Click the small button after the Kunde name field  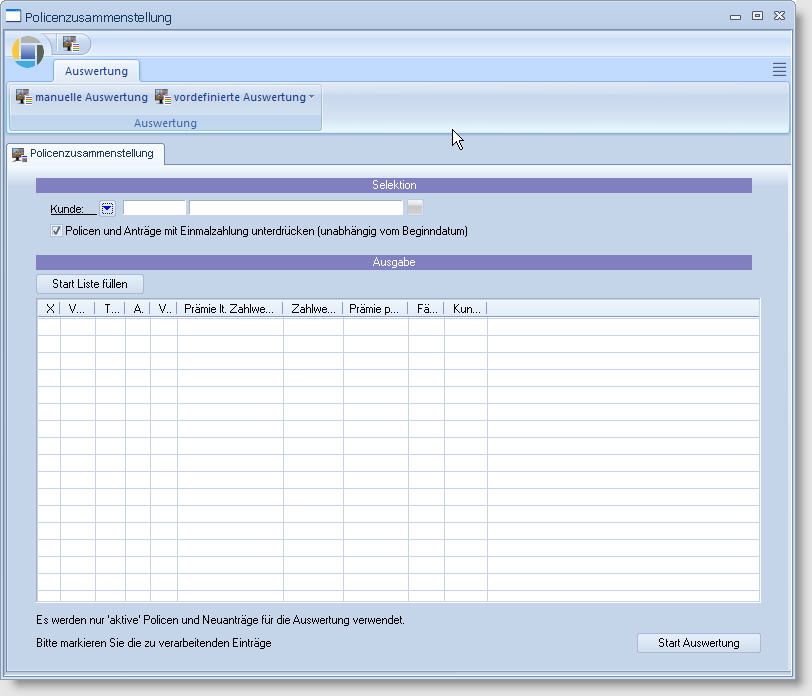click(415, 208)
